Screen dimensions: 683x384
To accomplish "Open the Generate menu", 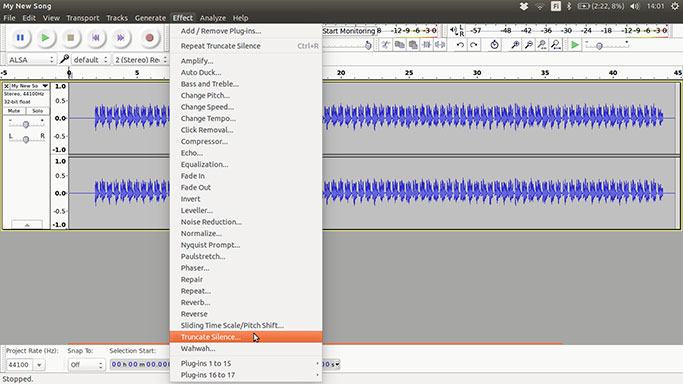I will point(150,18).
